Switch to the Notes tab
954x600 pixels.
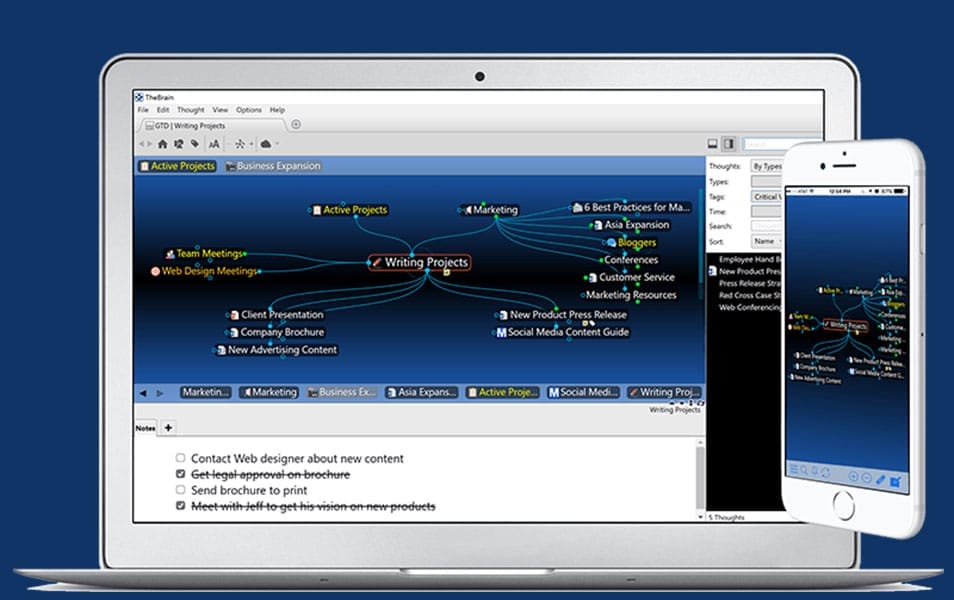tap(145, 427)
